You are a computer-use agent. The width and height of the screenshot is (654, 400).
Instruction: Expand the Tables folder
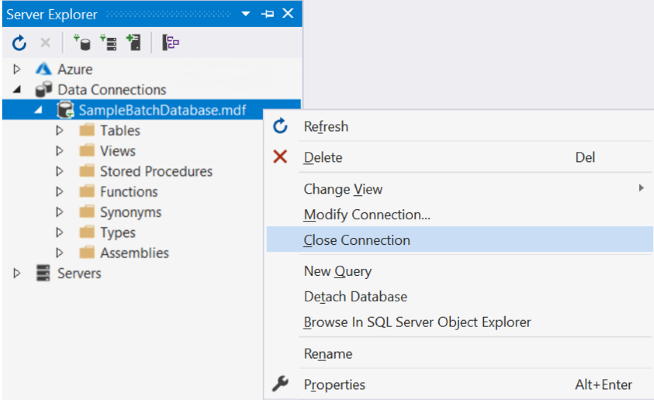coord(60,130)
